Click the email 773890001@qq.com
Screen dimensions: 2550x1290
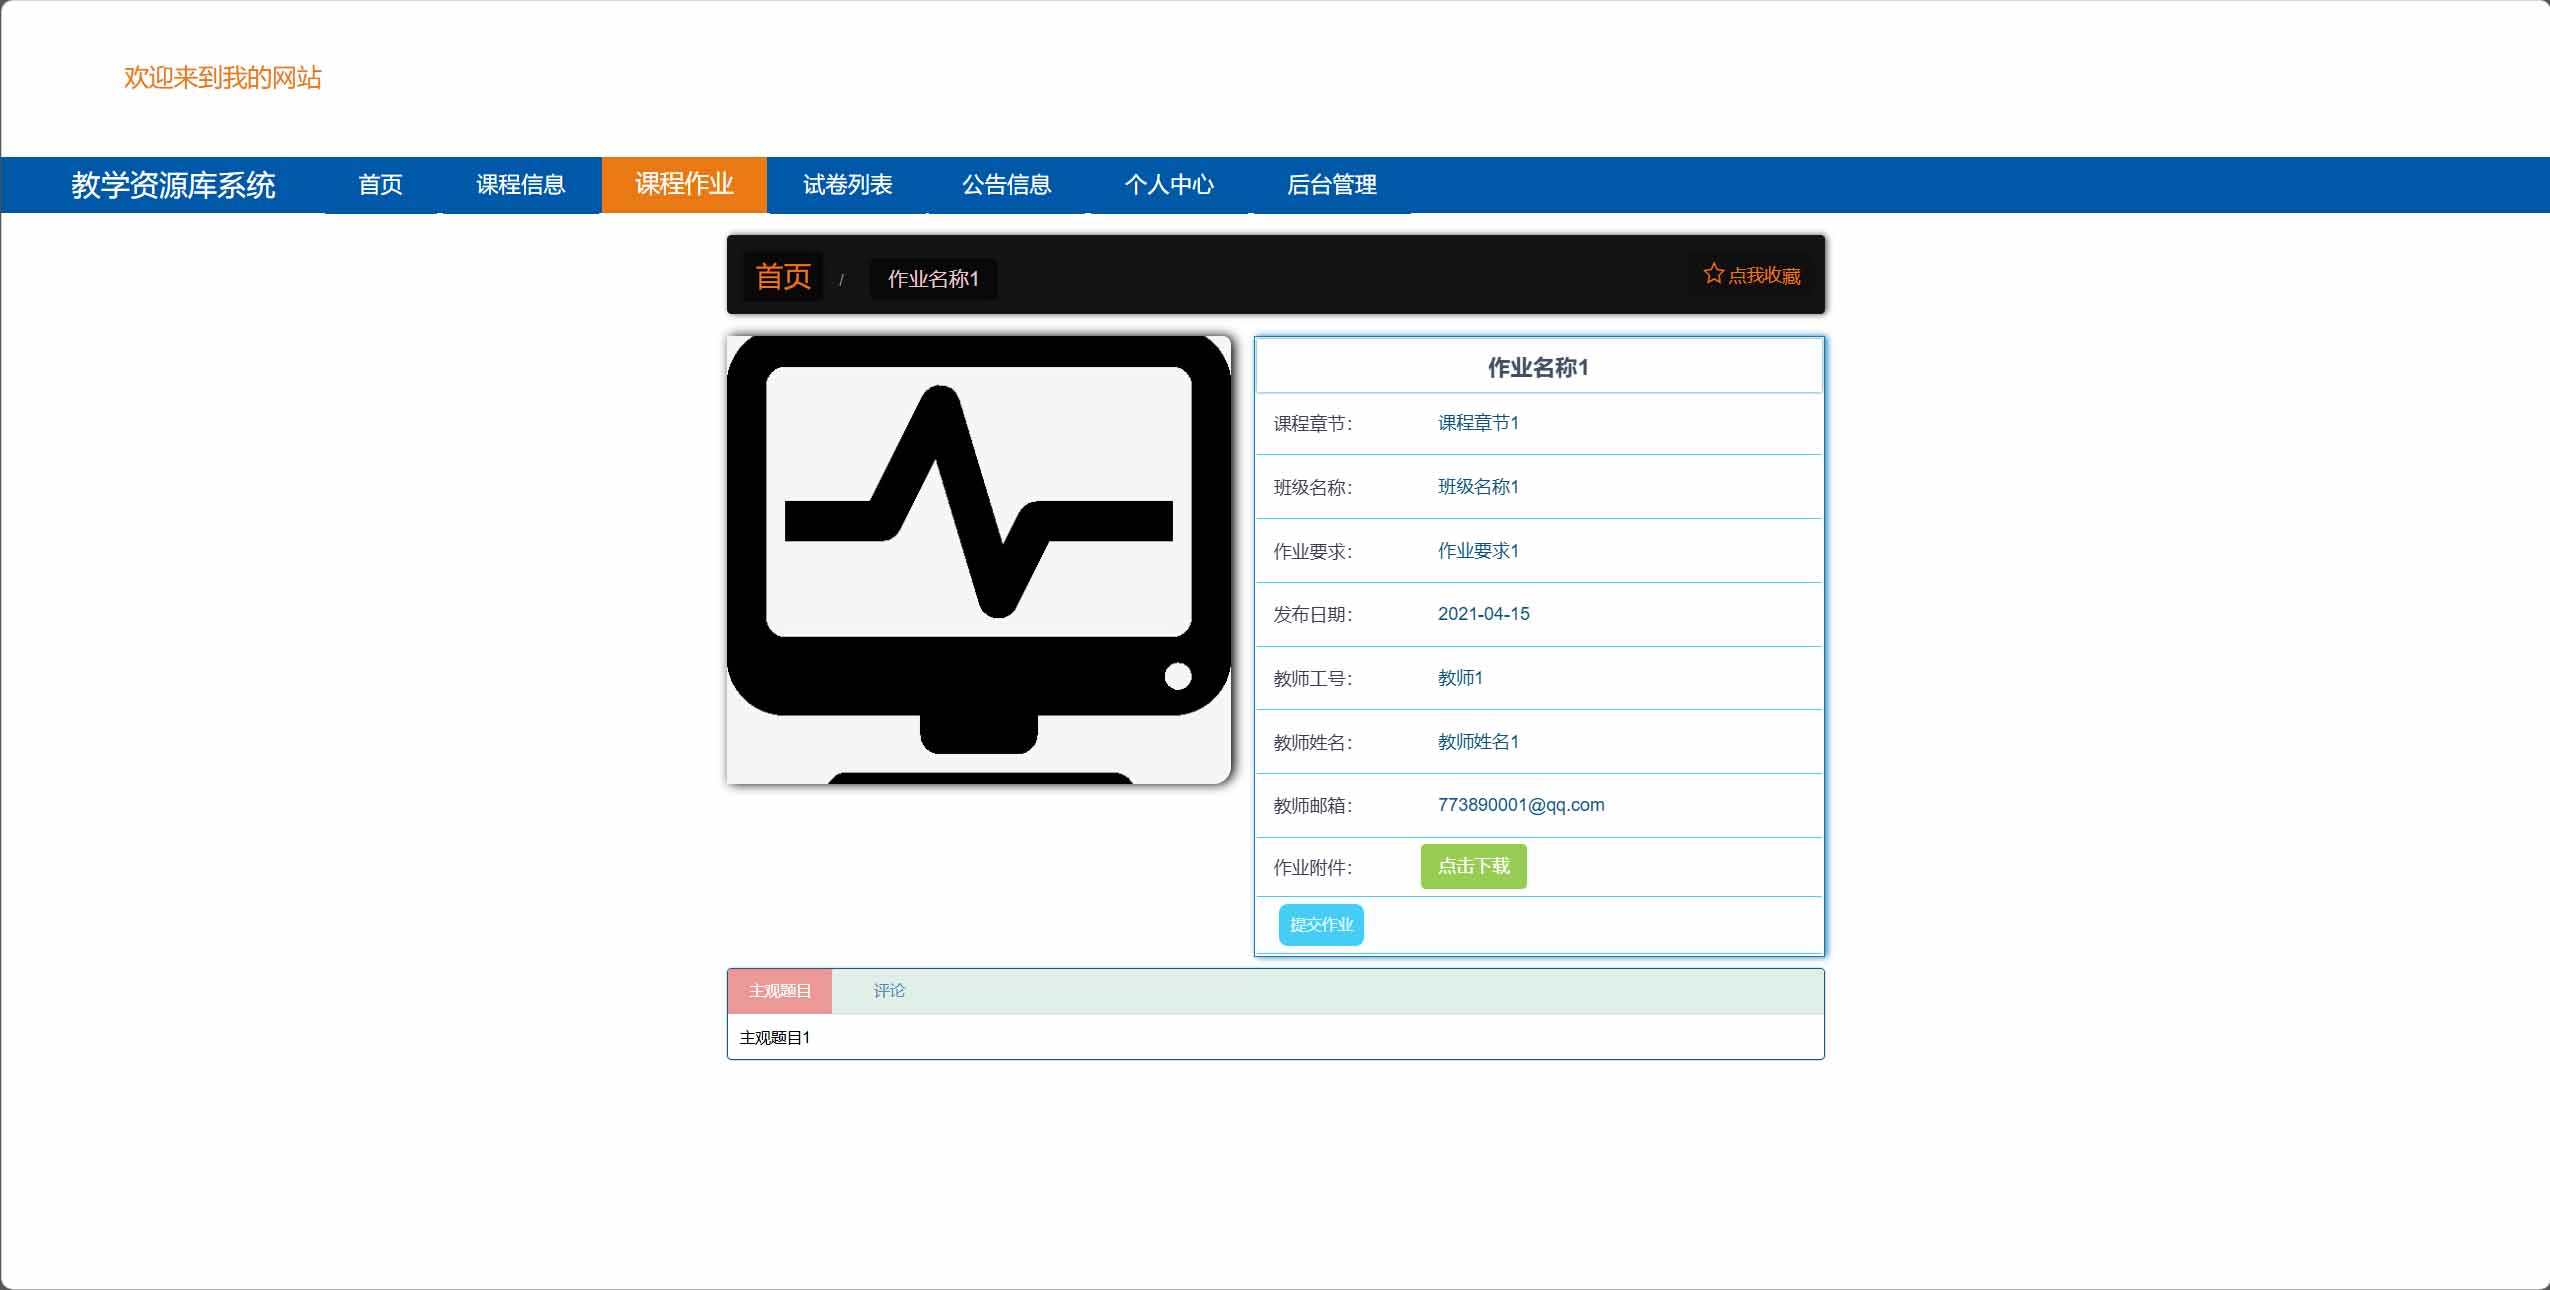tap(1521, 805)
